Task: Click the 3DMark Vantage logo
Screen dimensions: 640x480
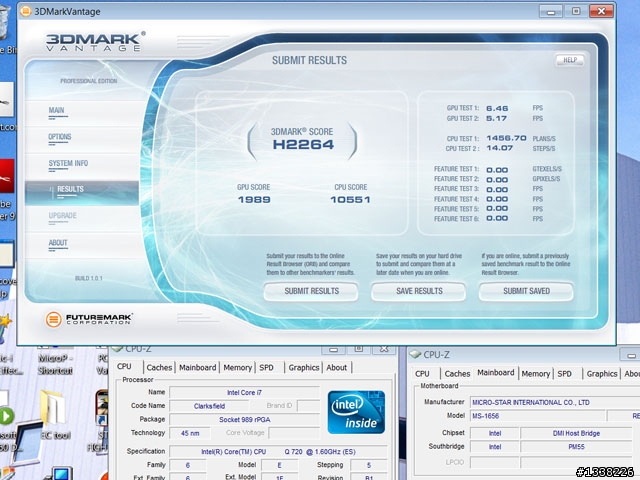Action: pos(95,42)
